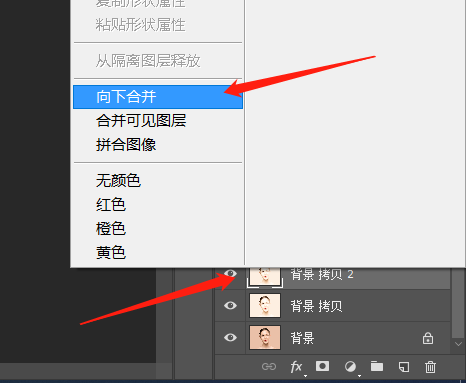The image size is (466, 383).
Task: Select the 背景 拷贝 2 layer thumbnail
Action: [265, 276]
